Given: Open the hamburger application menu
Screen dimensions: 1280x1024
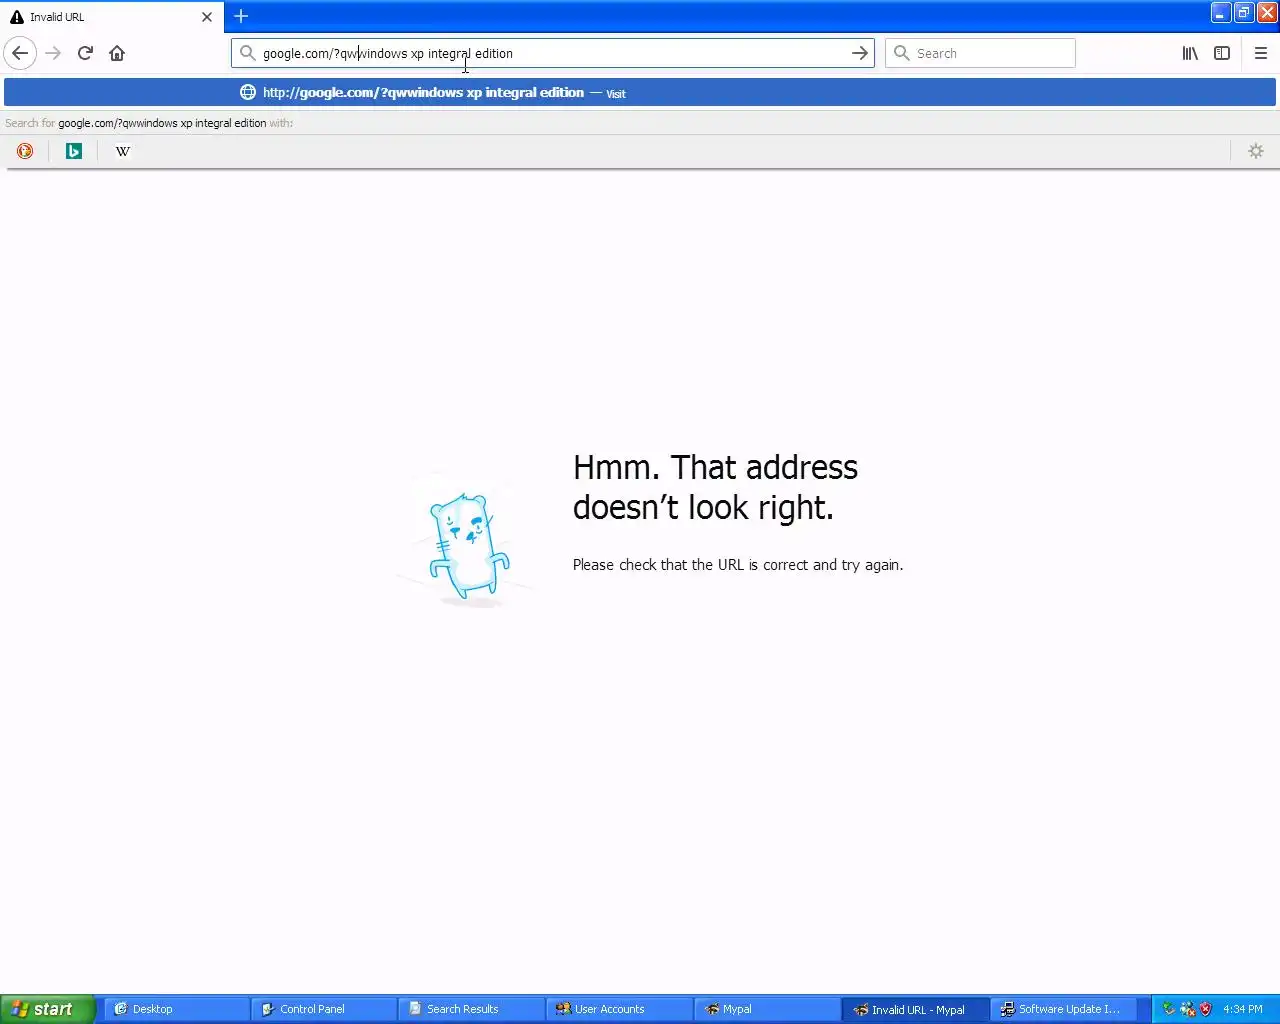Looking at the screenshot, I should 1261,53.
